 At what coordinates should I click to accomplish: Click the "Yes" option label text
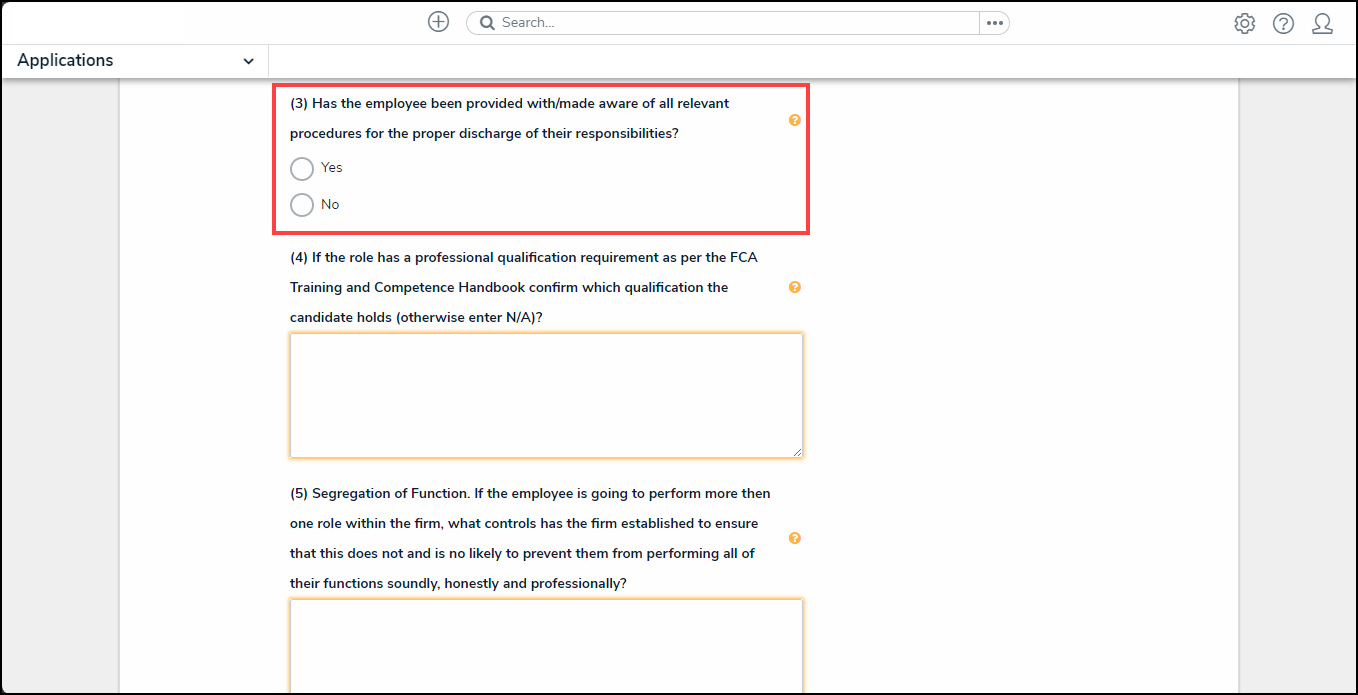[332, 168]
